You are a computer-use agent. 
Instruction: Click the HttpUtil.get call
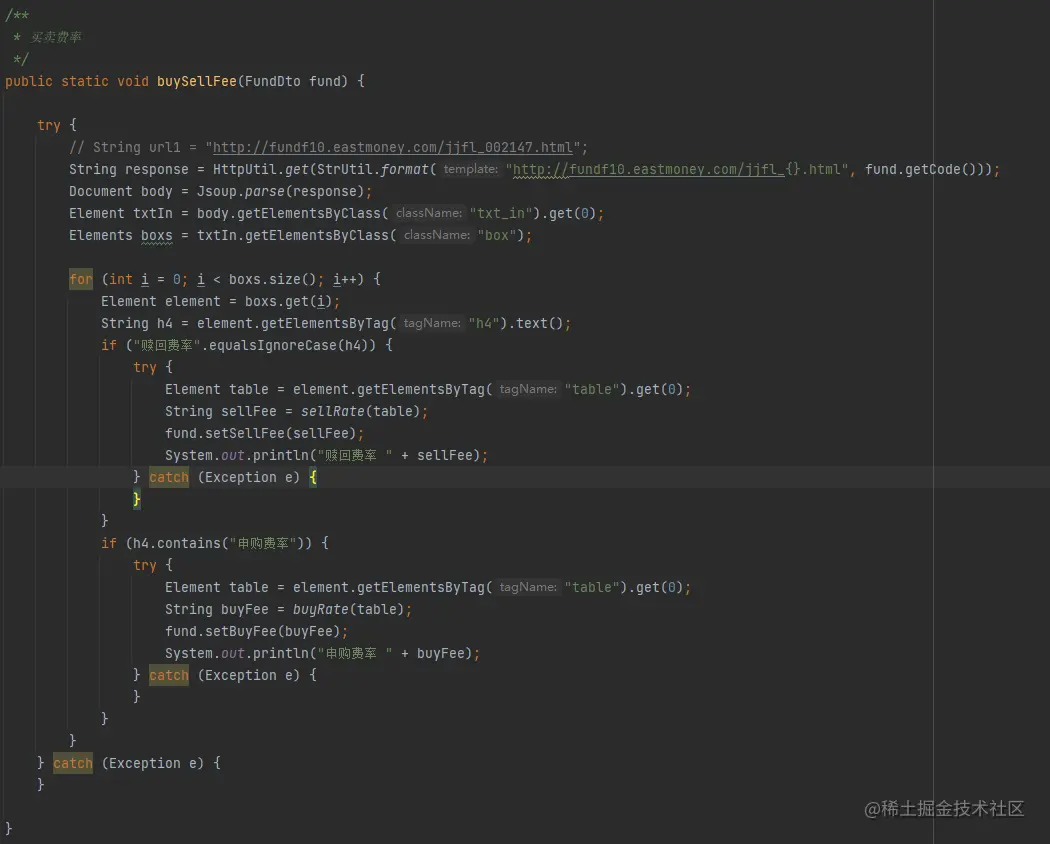pyautogui.click(x=260, y=169)
